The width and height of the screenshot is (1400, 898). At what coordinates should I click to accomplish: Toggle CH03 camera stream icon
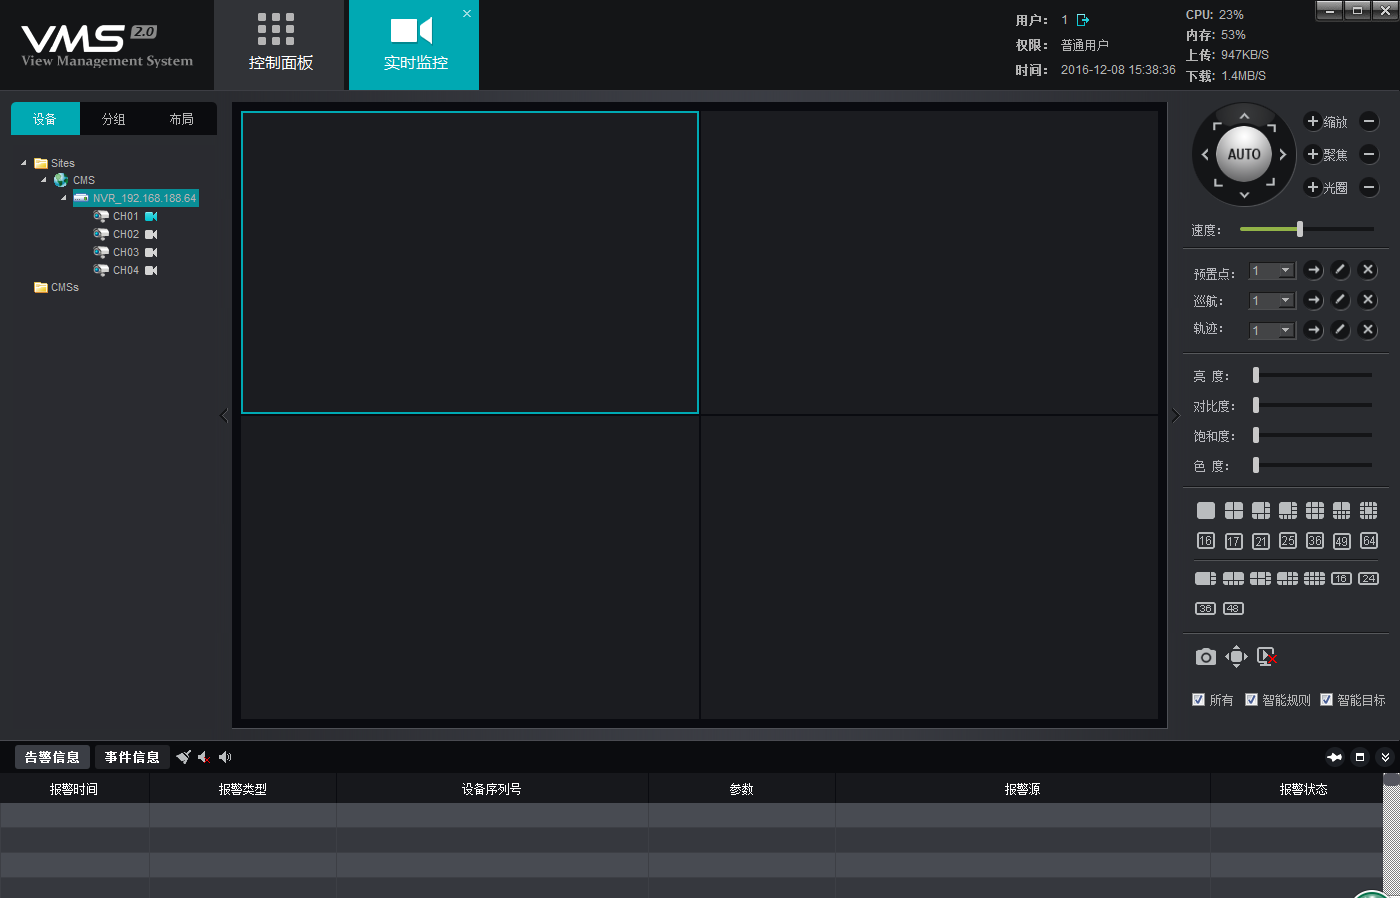[x=151, y=252]
